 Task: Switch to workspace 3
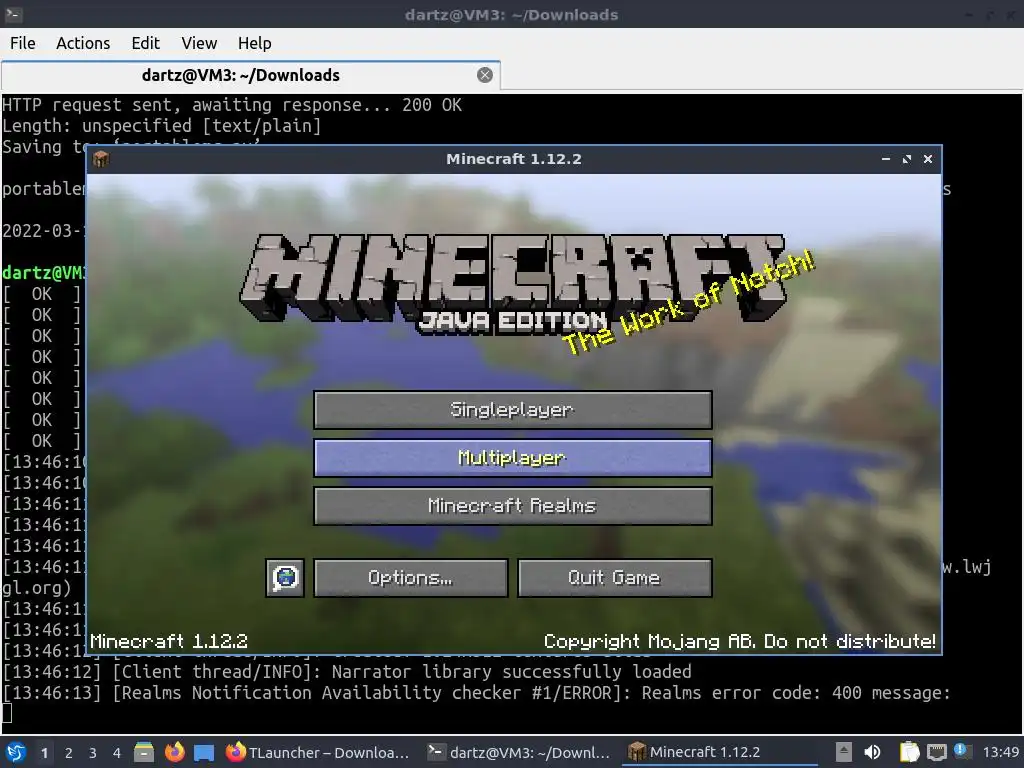93,753
